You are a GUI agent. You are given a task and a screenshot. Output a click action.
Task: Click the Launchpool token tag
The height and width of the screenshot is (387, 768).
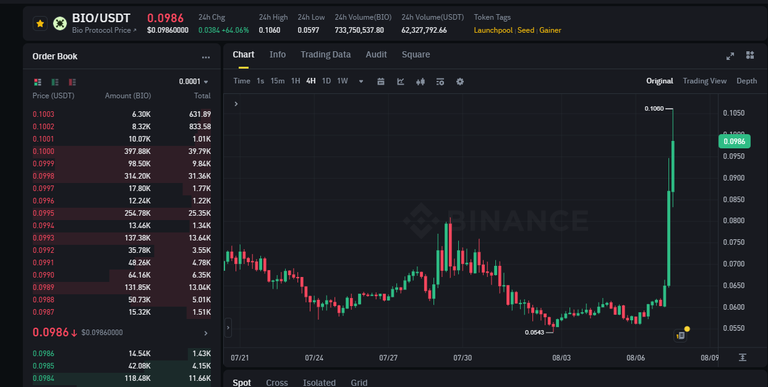tap(493, 30)
